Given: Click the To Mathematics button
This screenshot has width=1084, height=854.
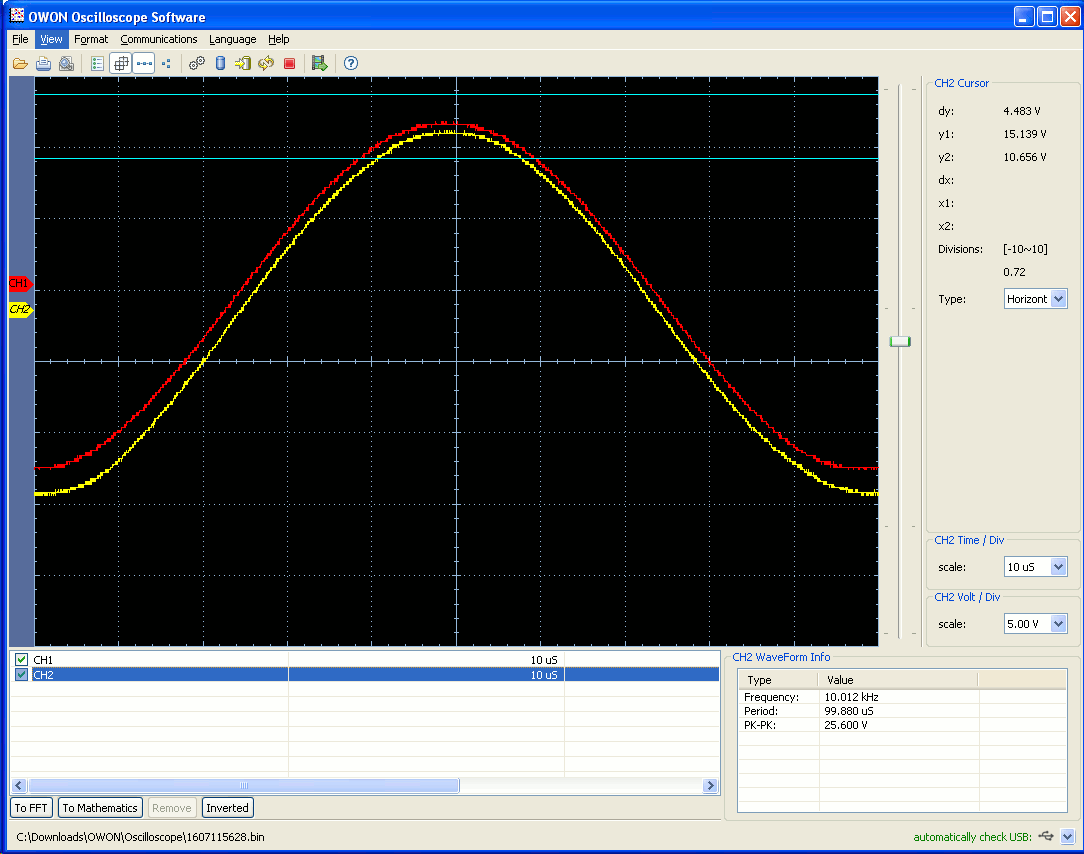Looking at the screenshot, I should point(100,808).
